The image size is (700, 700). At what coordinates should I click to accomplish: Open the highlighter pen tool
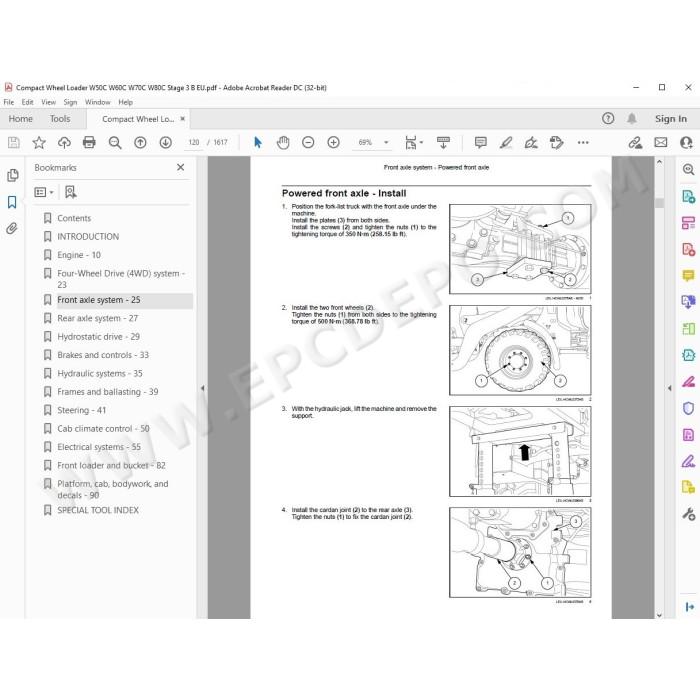(506, 142)
